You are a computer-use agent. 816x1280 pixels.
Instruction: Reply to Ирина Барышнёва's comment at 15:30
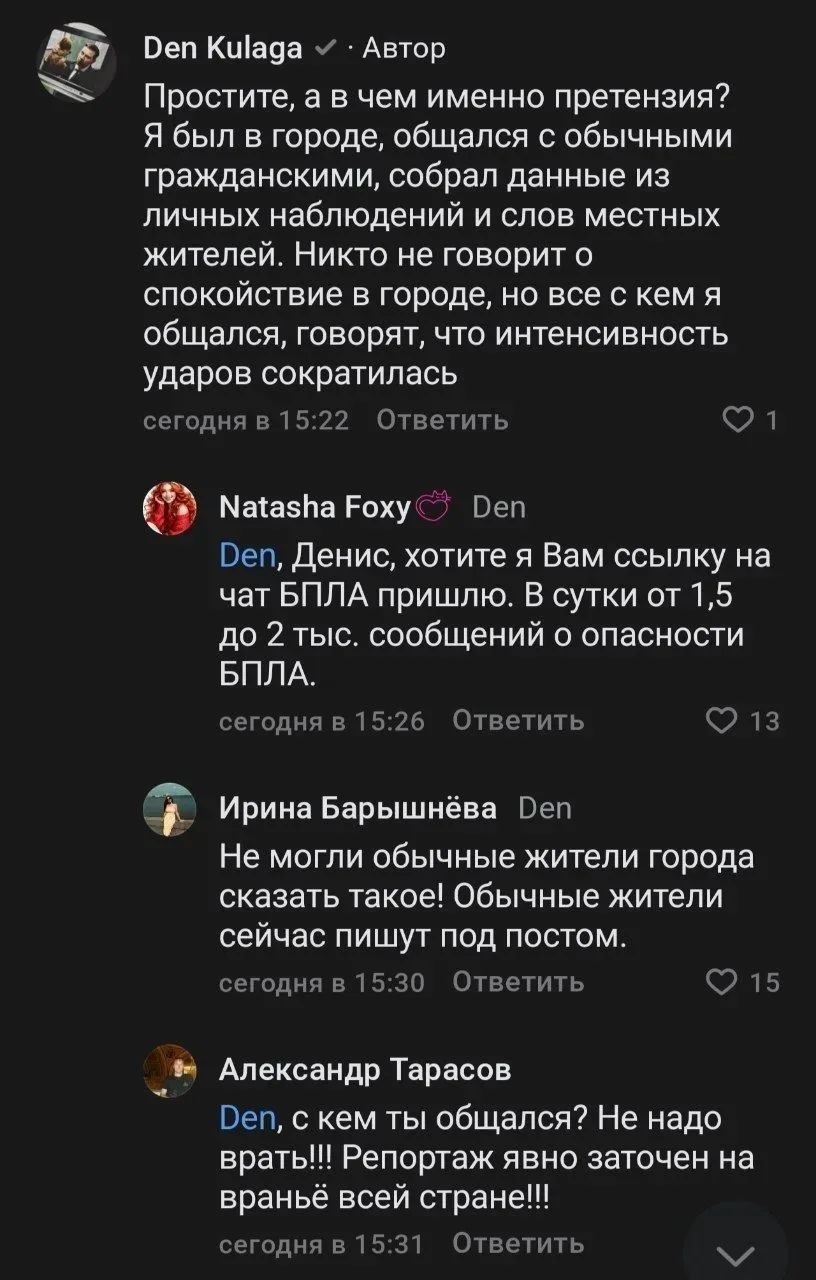[518, 983]
